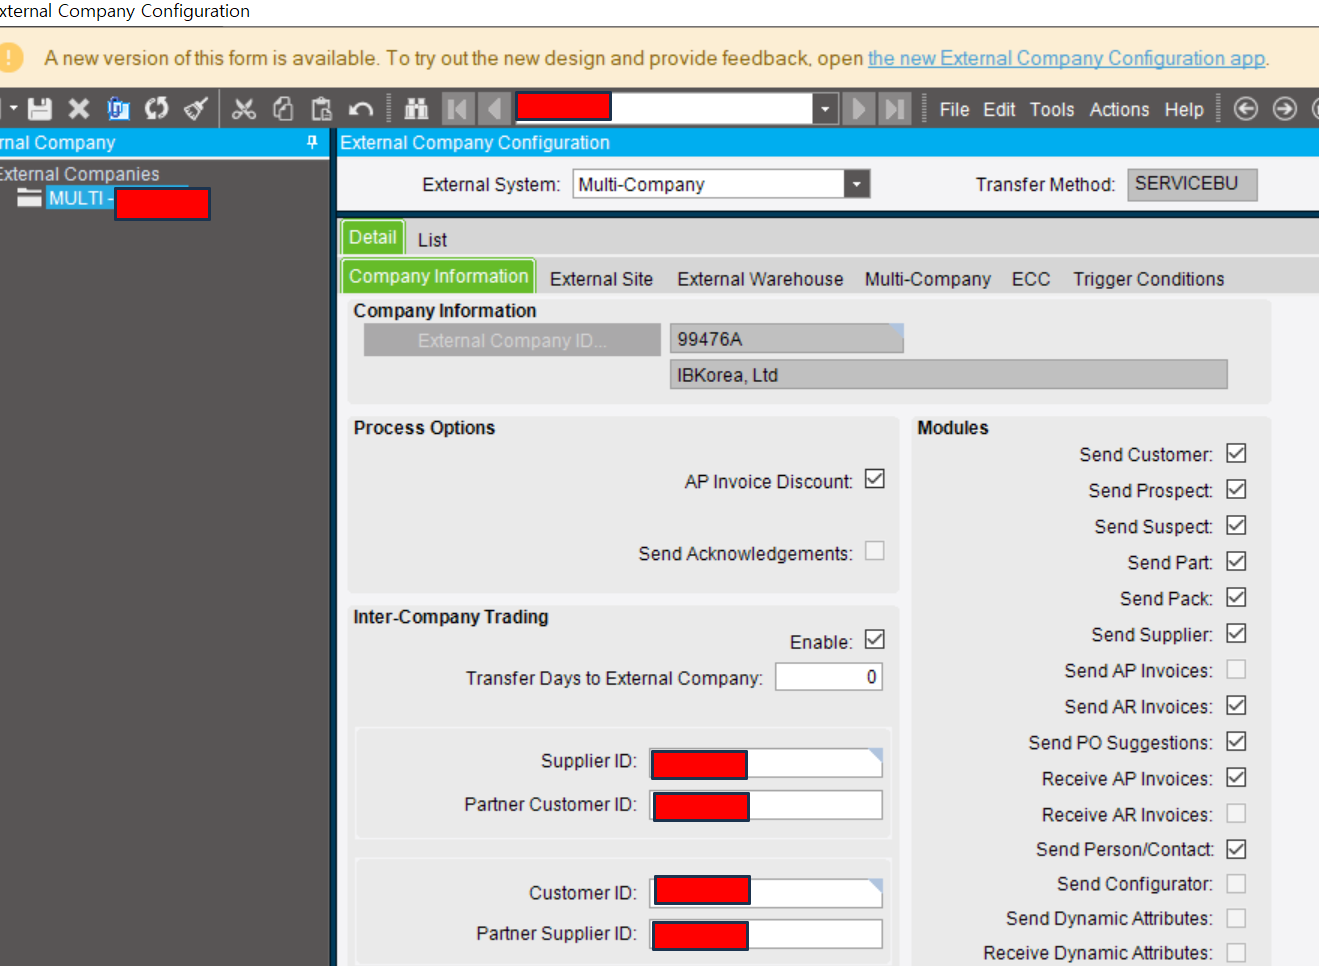Toggle Send Acknowledgements checkbox
Screen dimensions: 1319x966
tap(875, 551)
